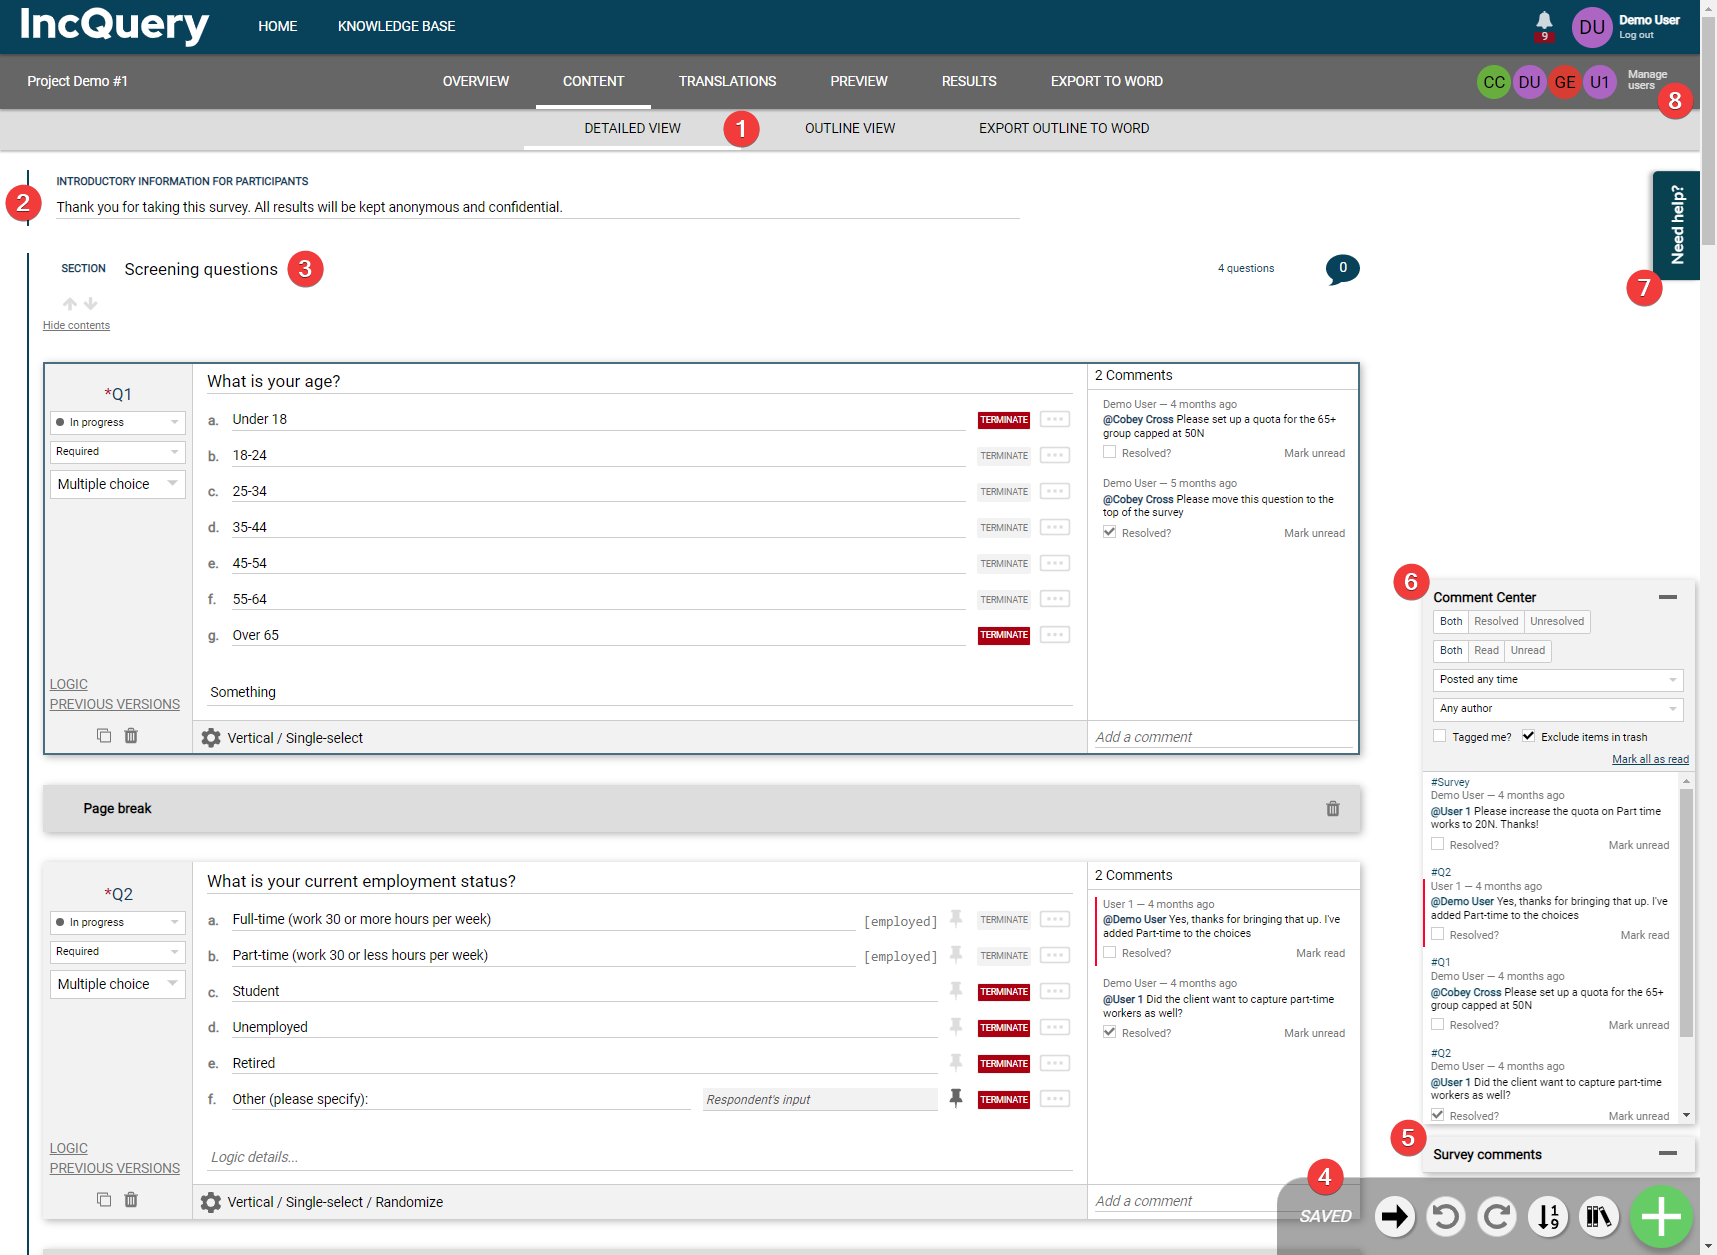
Task: Expand the 'Posted any time' dropdown
Action: [x=1557, y=680]
